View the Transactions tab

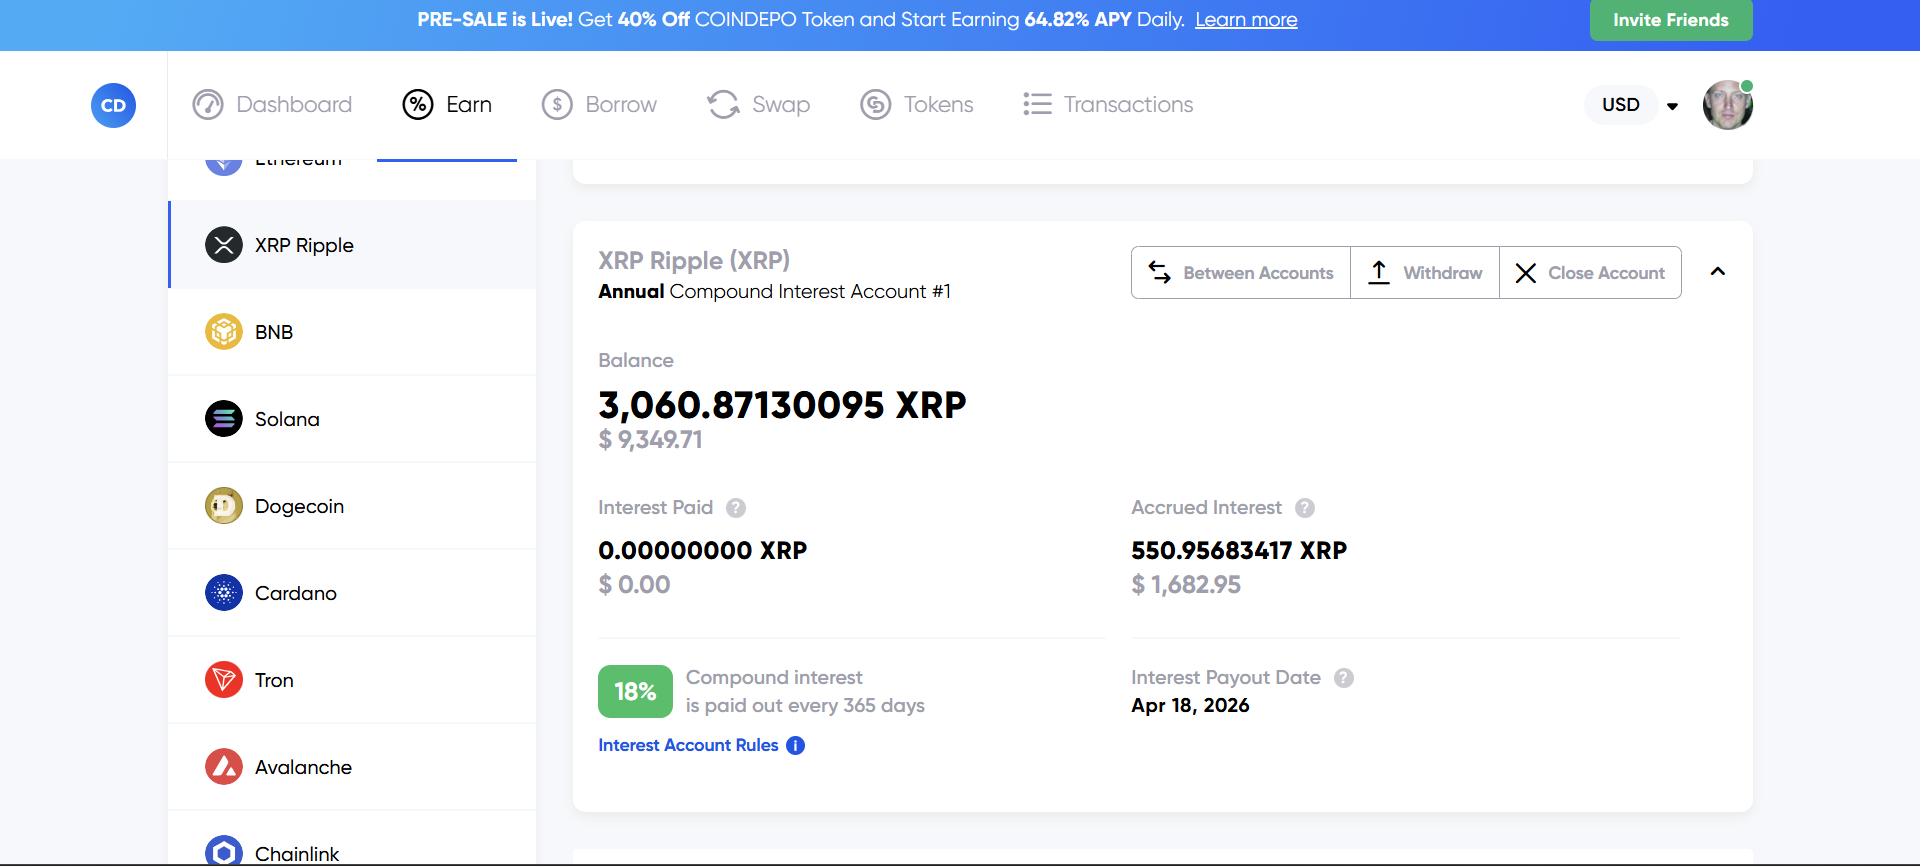(x=1108, y=104)
